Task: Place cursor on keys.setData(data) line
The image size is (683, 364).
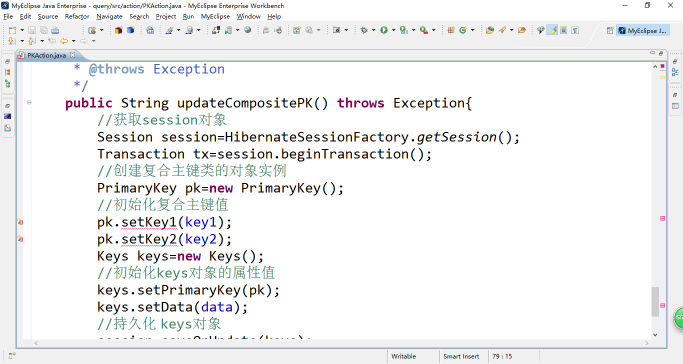Action: [172, 307]
